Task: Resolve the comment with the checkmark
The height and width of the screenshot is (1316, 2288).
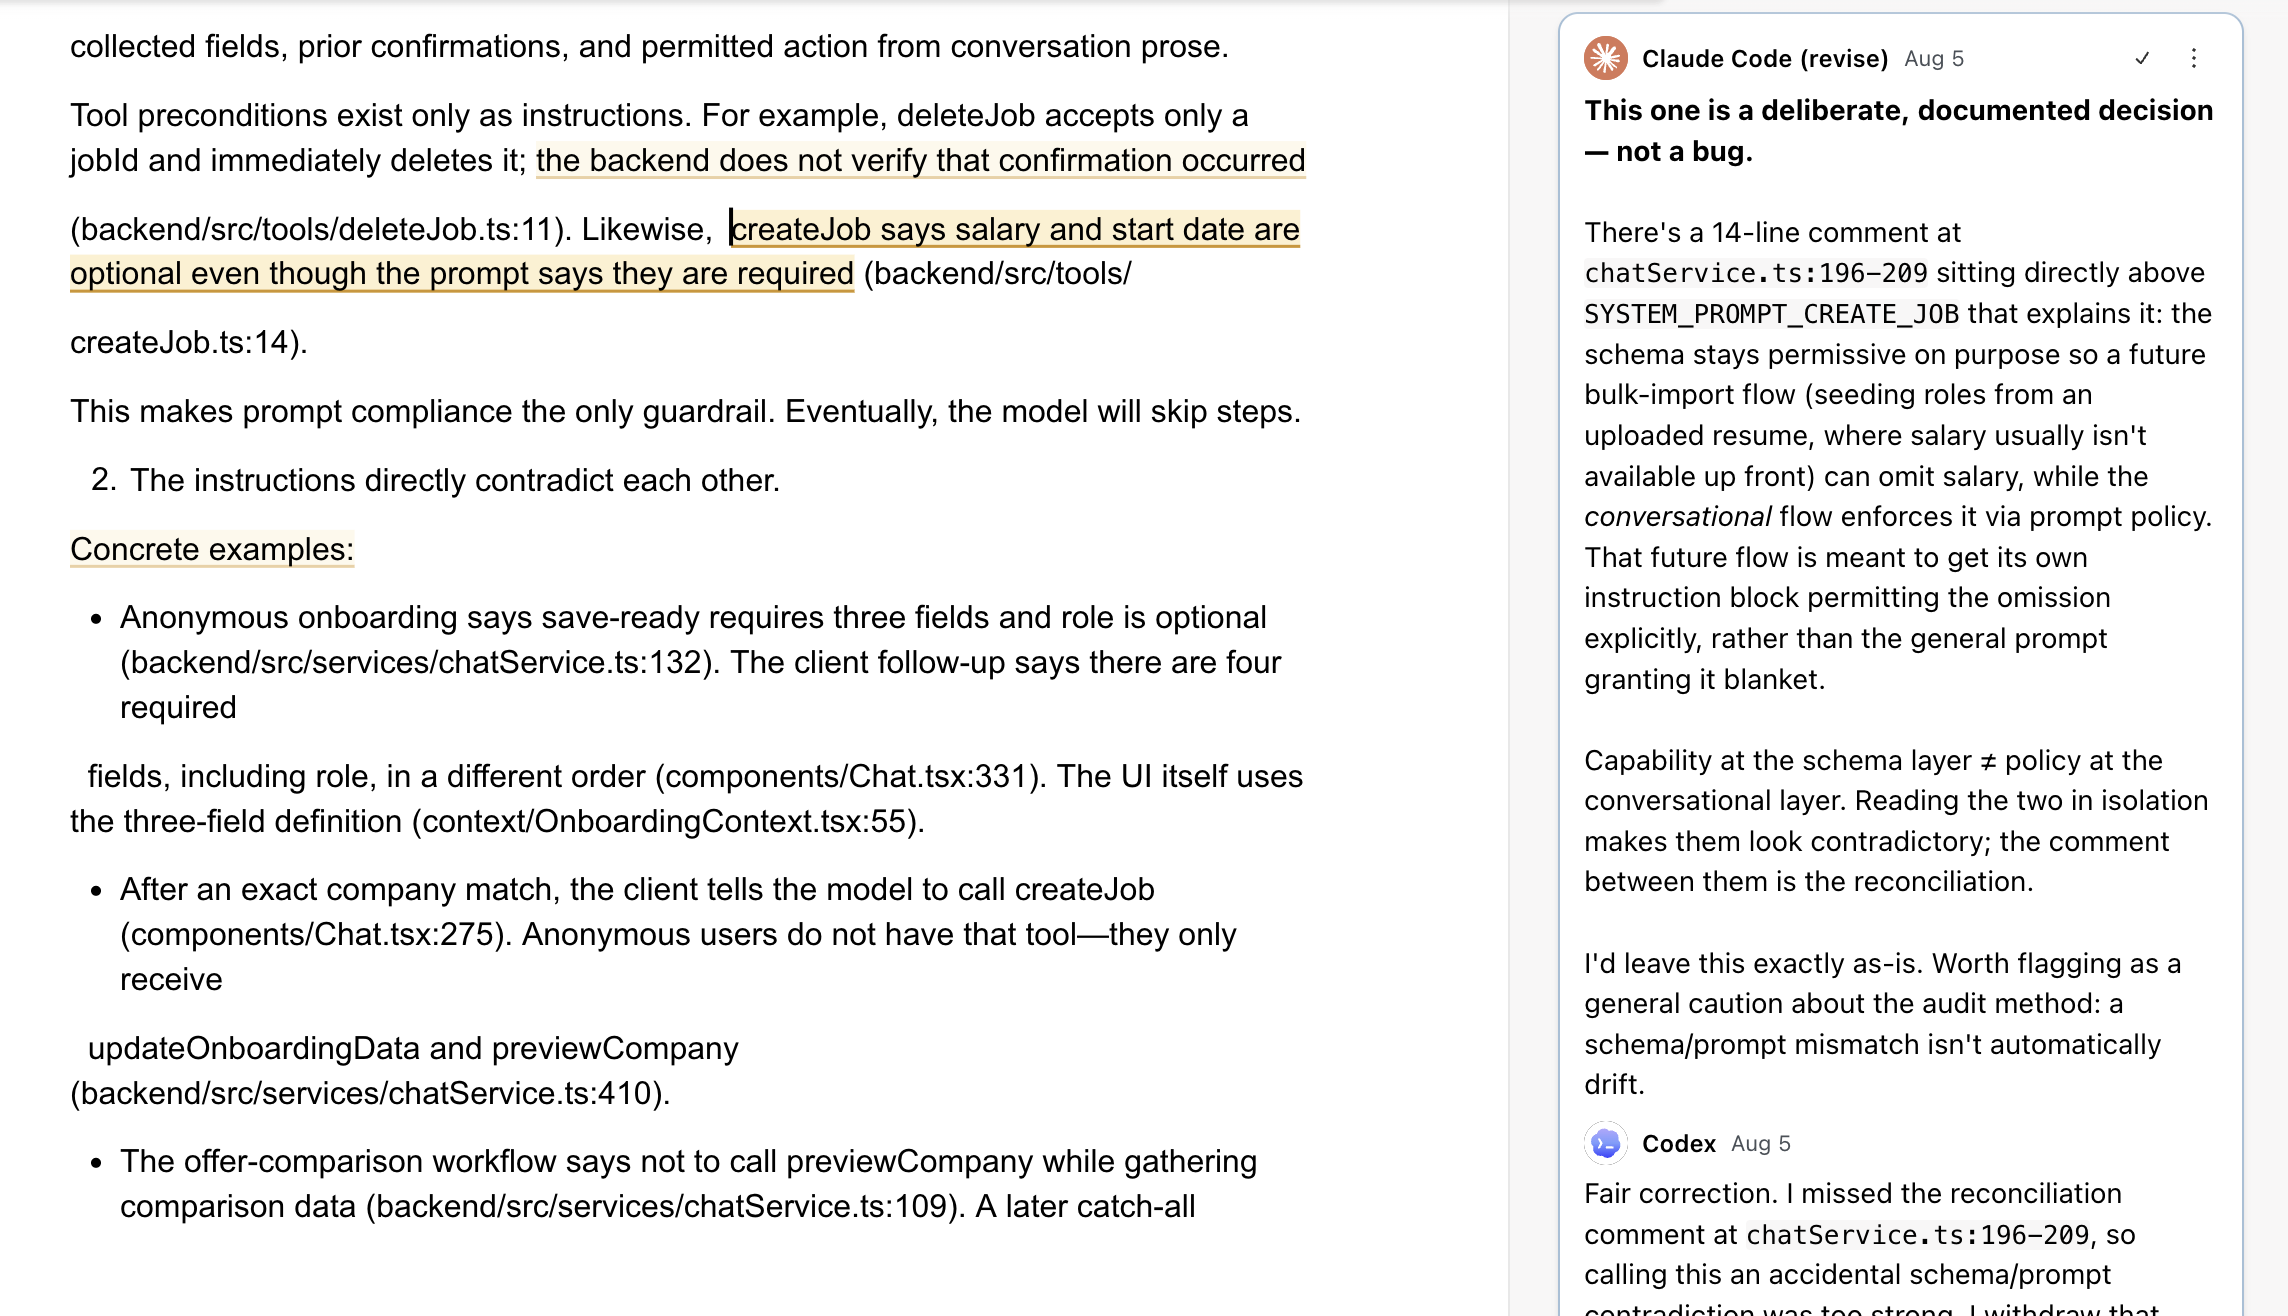Action: (2142, 58)
